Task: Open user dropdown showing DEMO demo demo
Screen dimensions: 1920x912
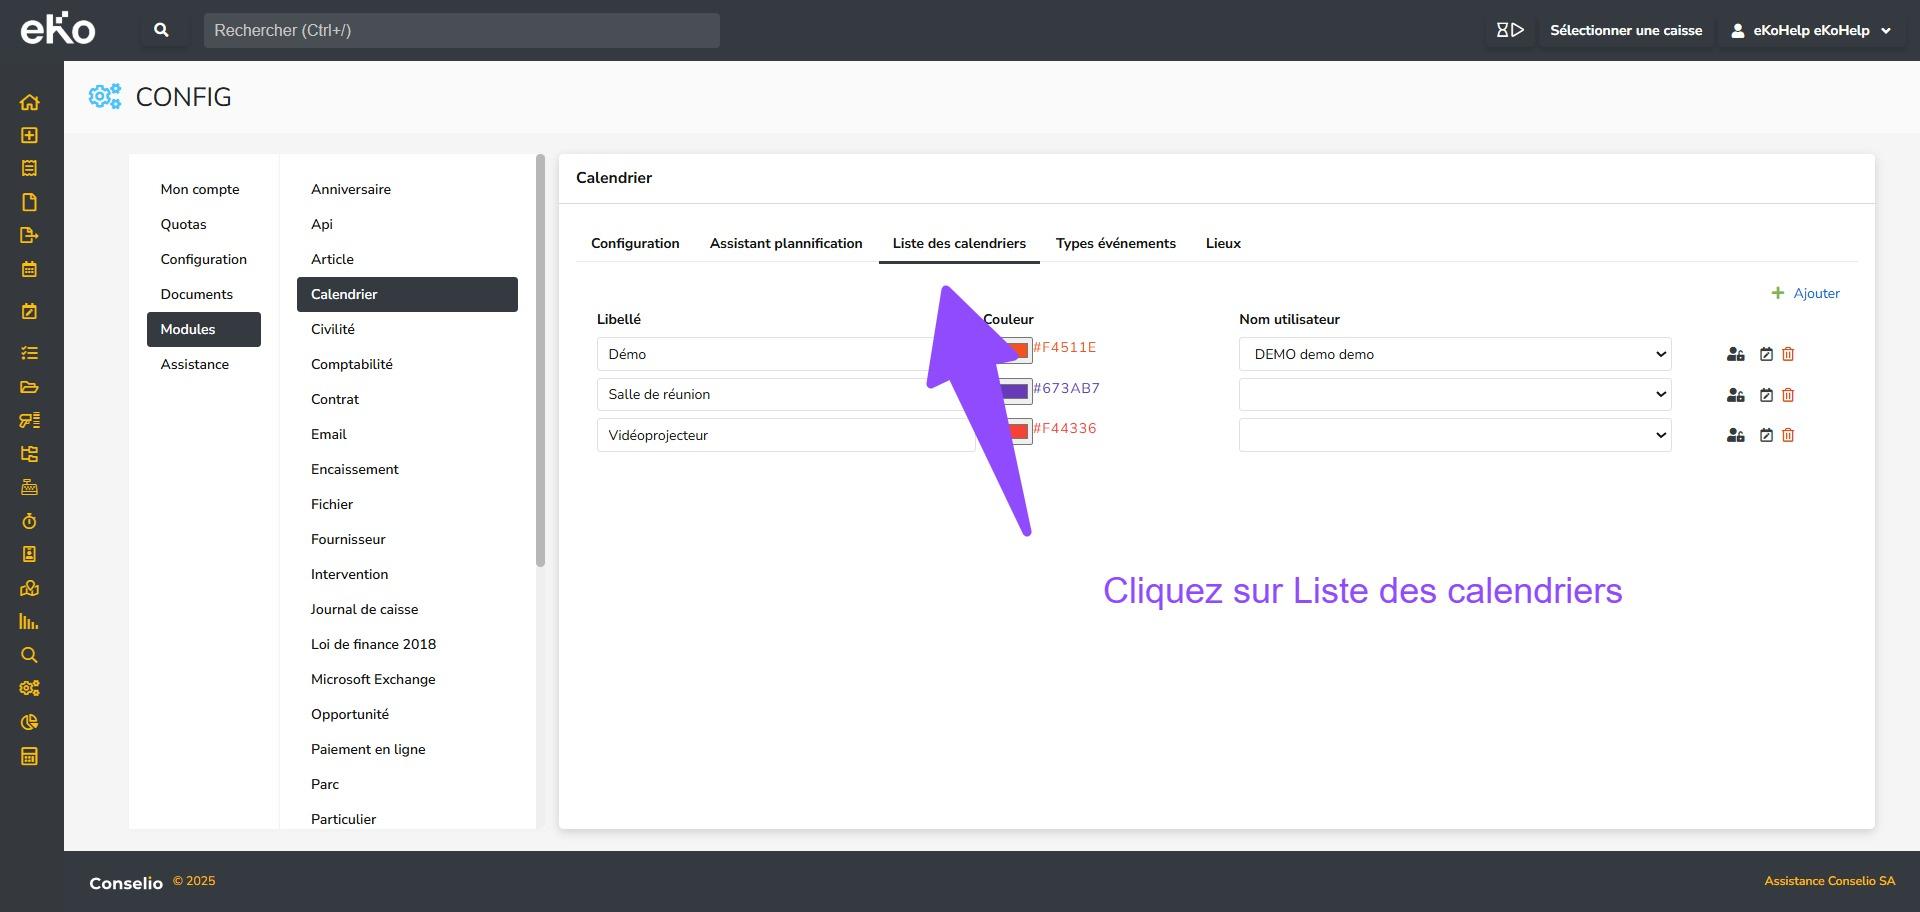Action: click(1454, 354)
